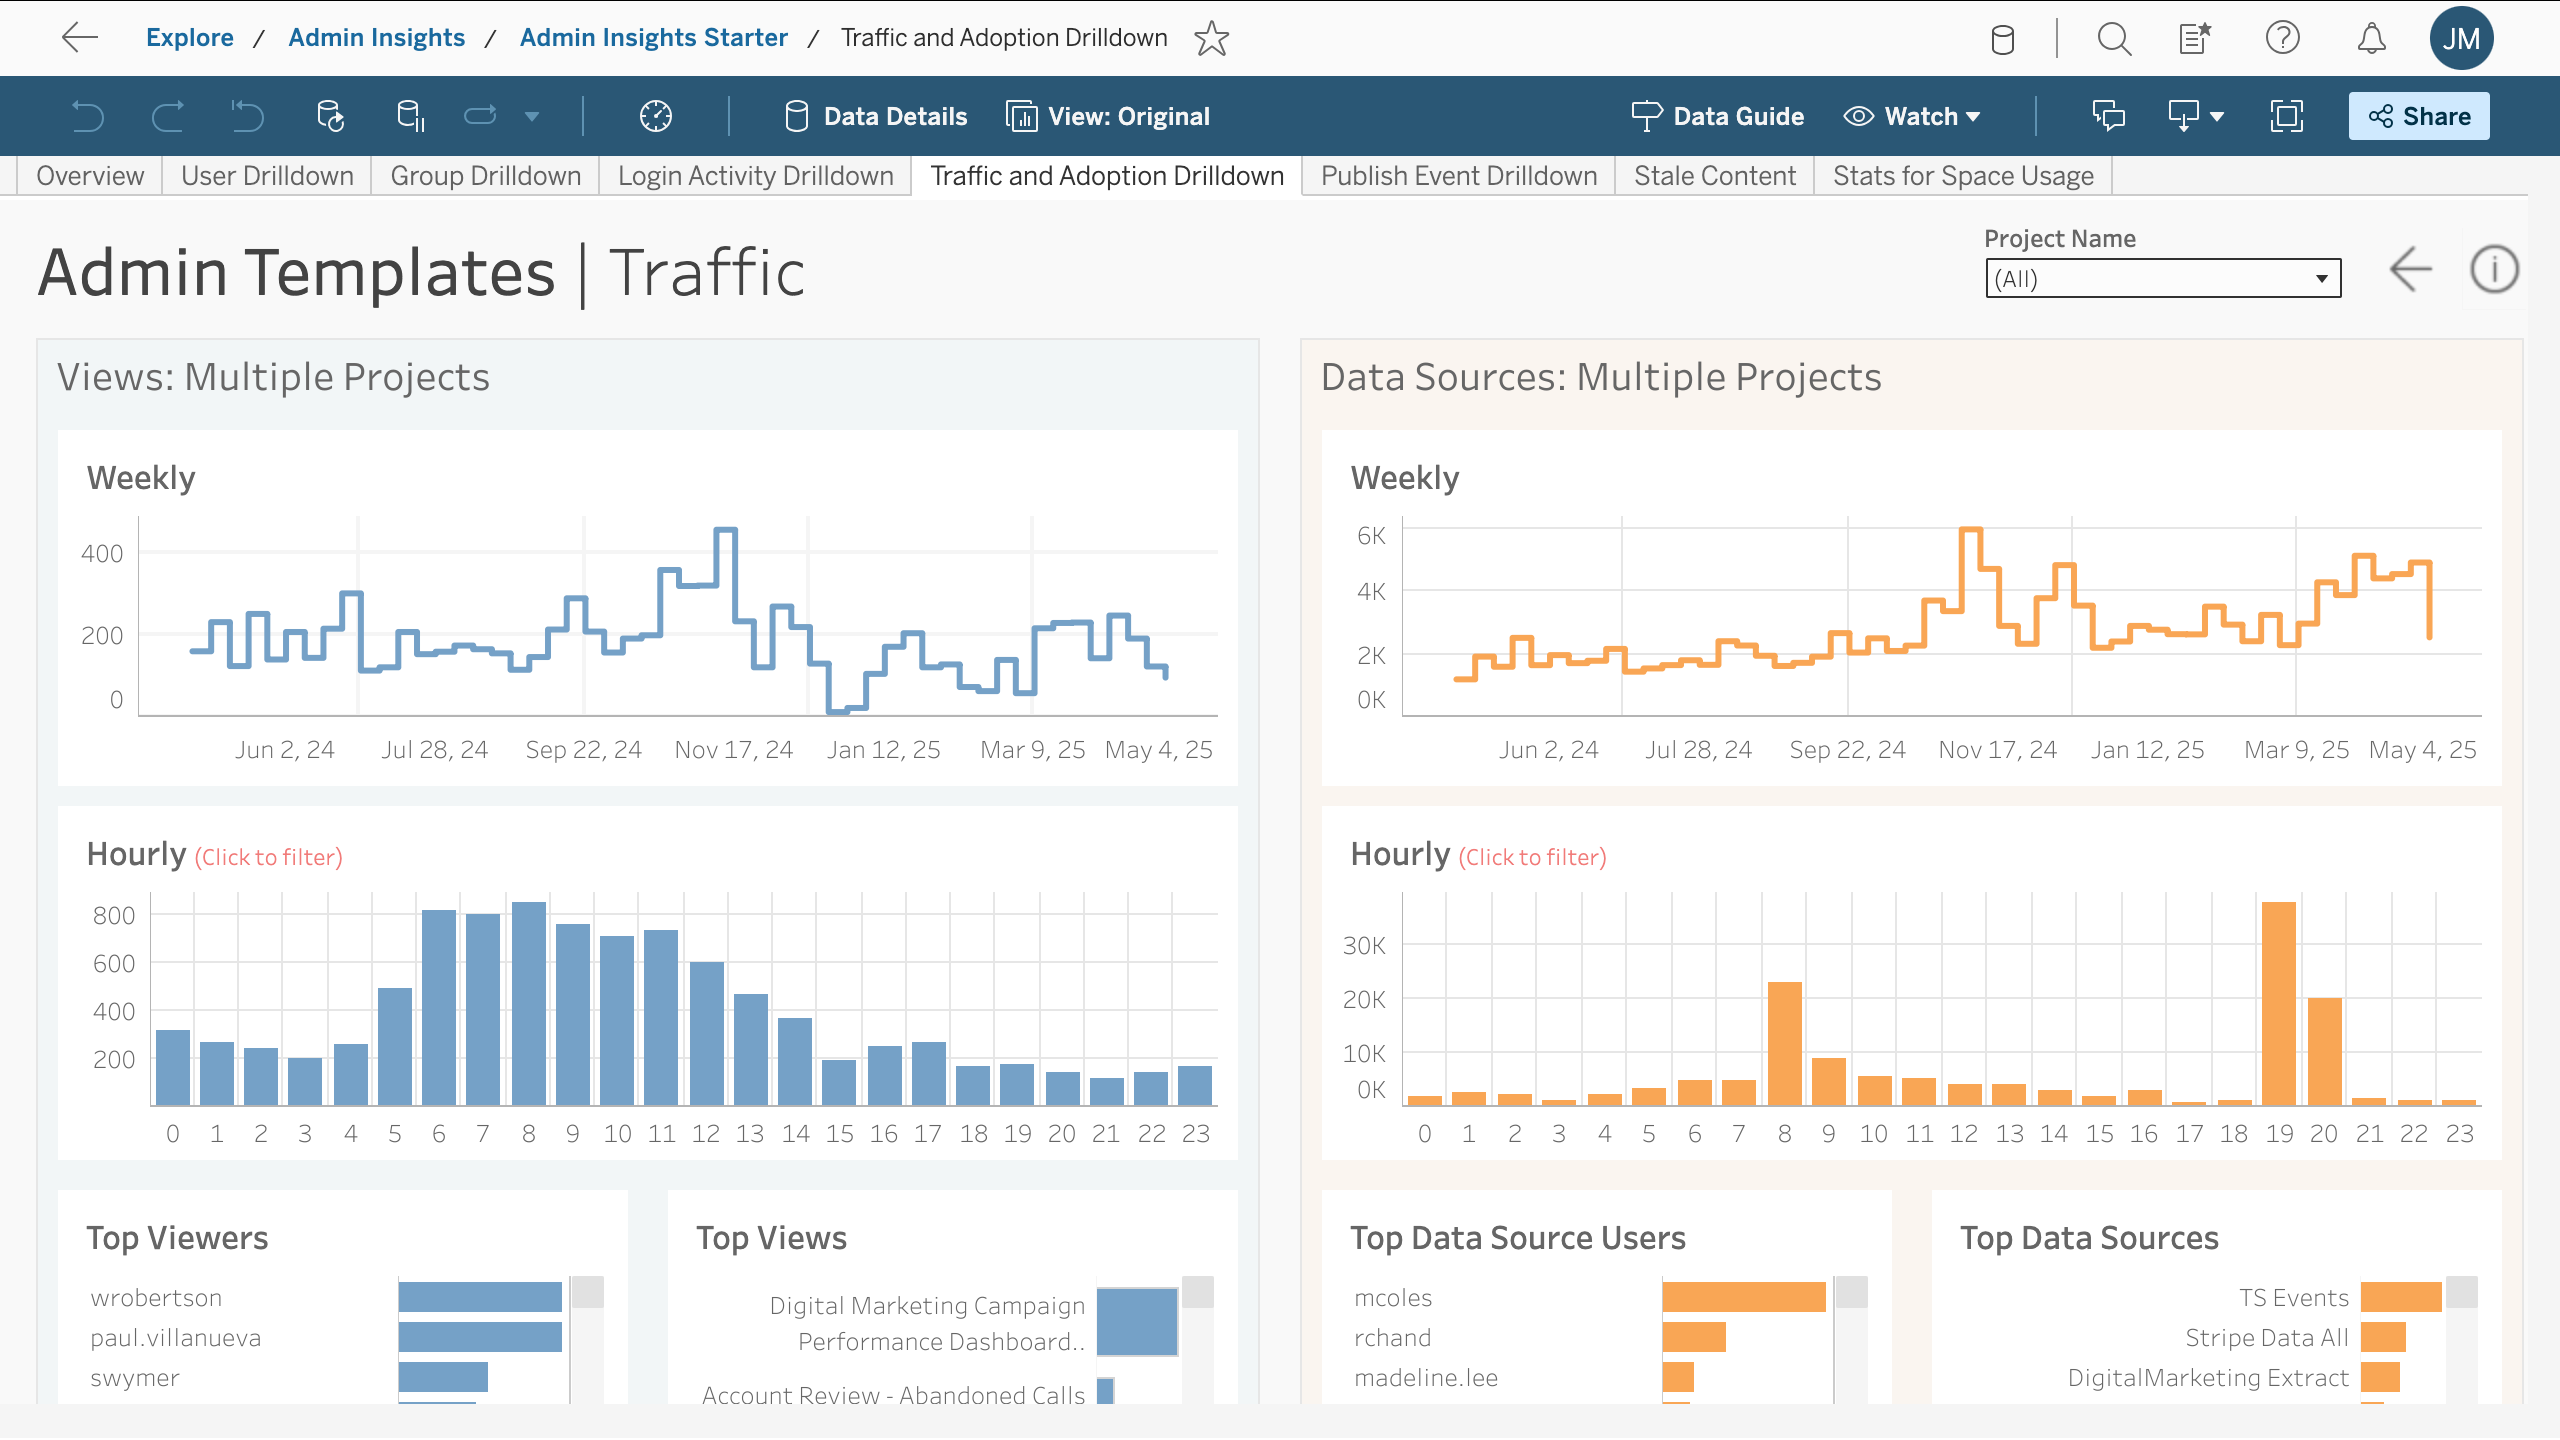The width and height of the screenshot is (2560, 1440).
Task: Click the Share button
Action: point(2418,116)
